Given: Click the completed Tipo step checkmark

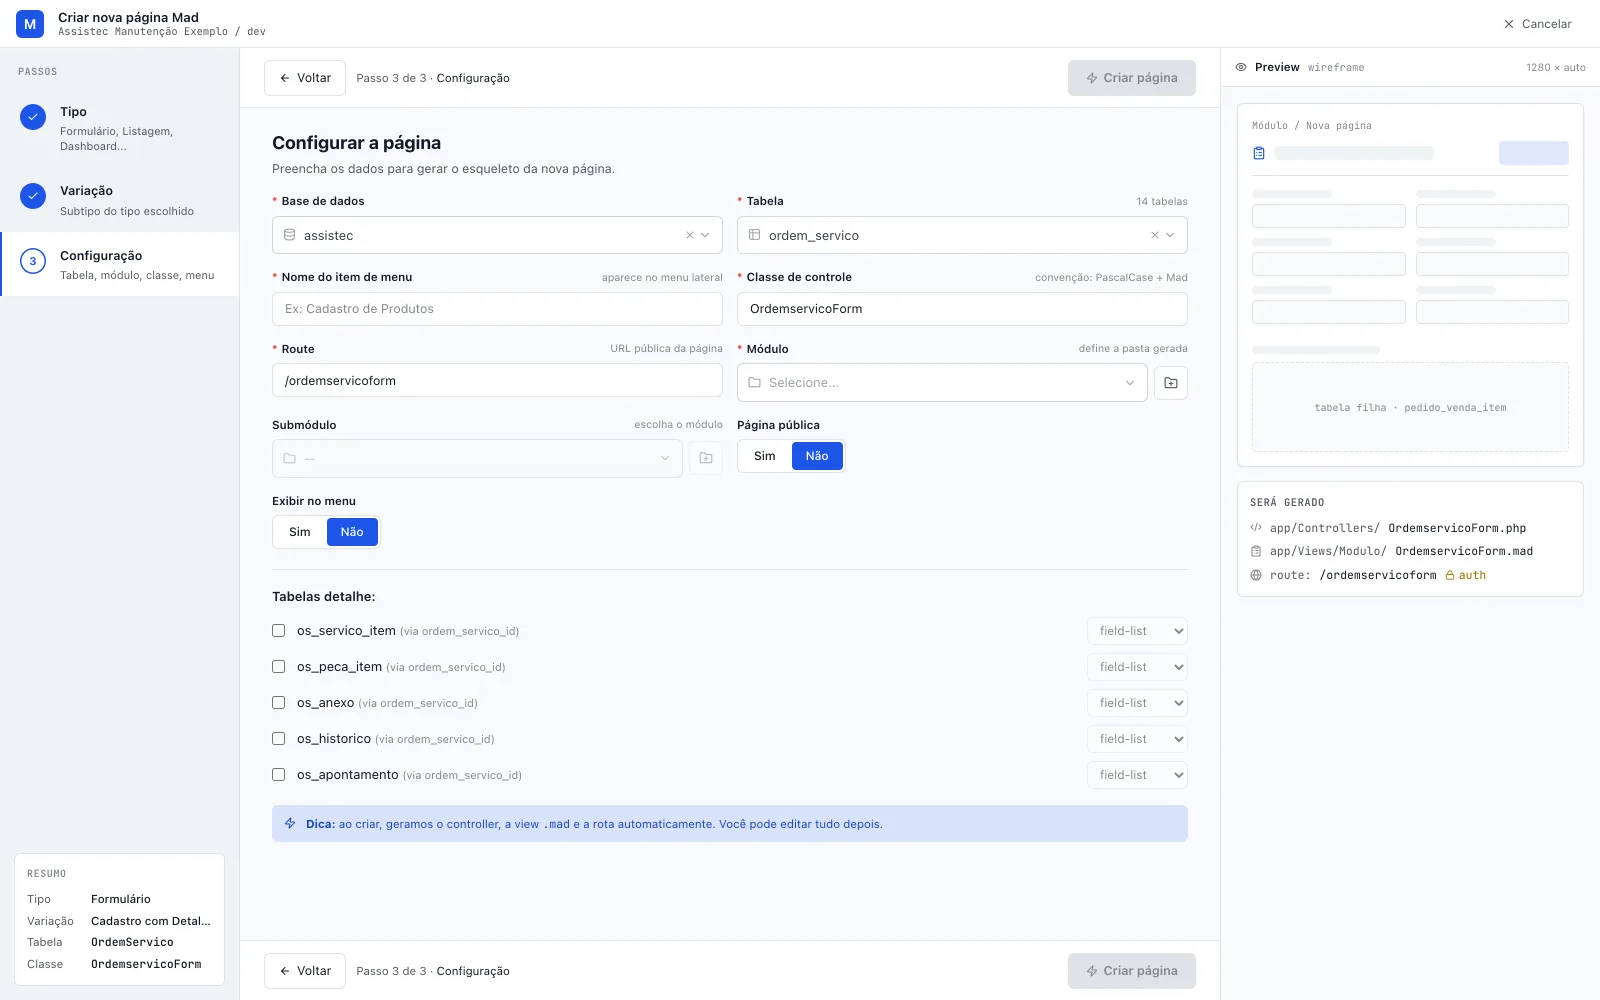Looking at the screenshot, I should coord(33,117).
